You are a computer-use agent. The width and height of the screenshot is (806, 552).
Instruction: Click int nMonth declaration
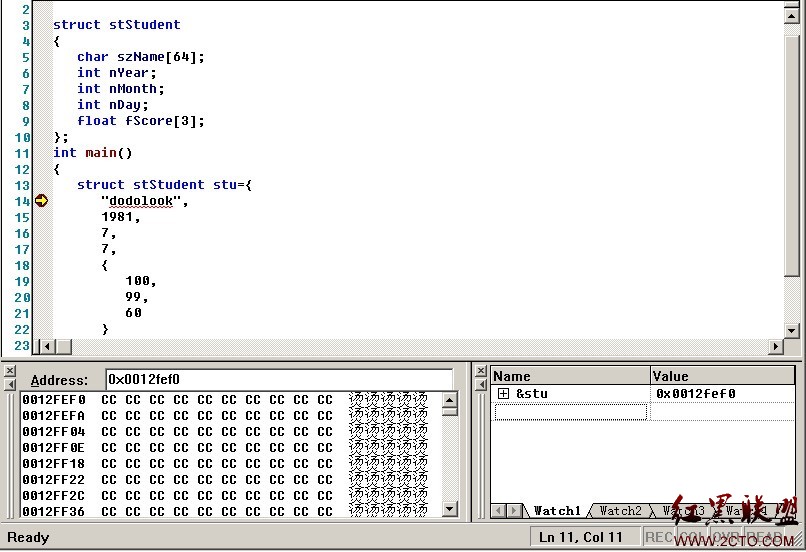pos(121,88)
